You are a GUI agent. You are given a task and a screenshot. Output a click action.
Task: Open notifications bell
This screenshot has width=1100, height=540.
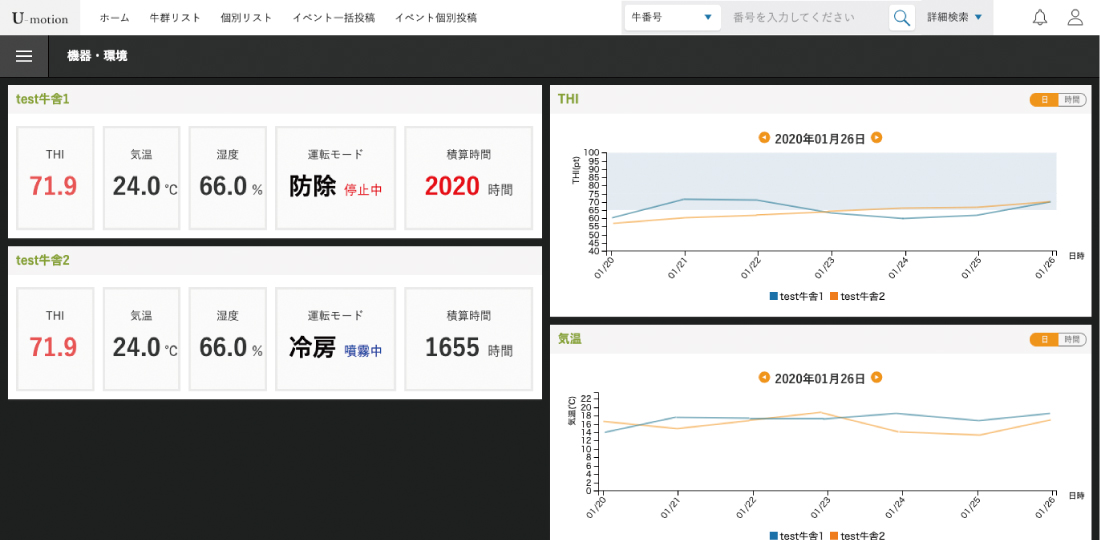coord(1040,17)
